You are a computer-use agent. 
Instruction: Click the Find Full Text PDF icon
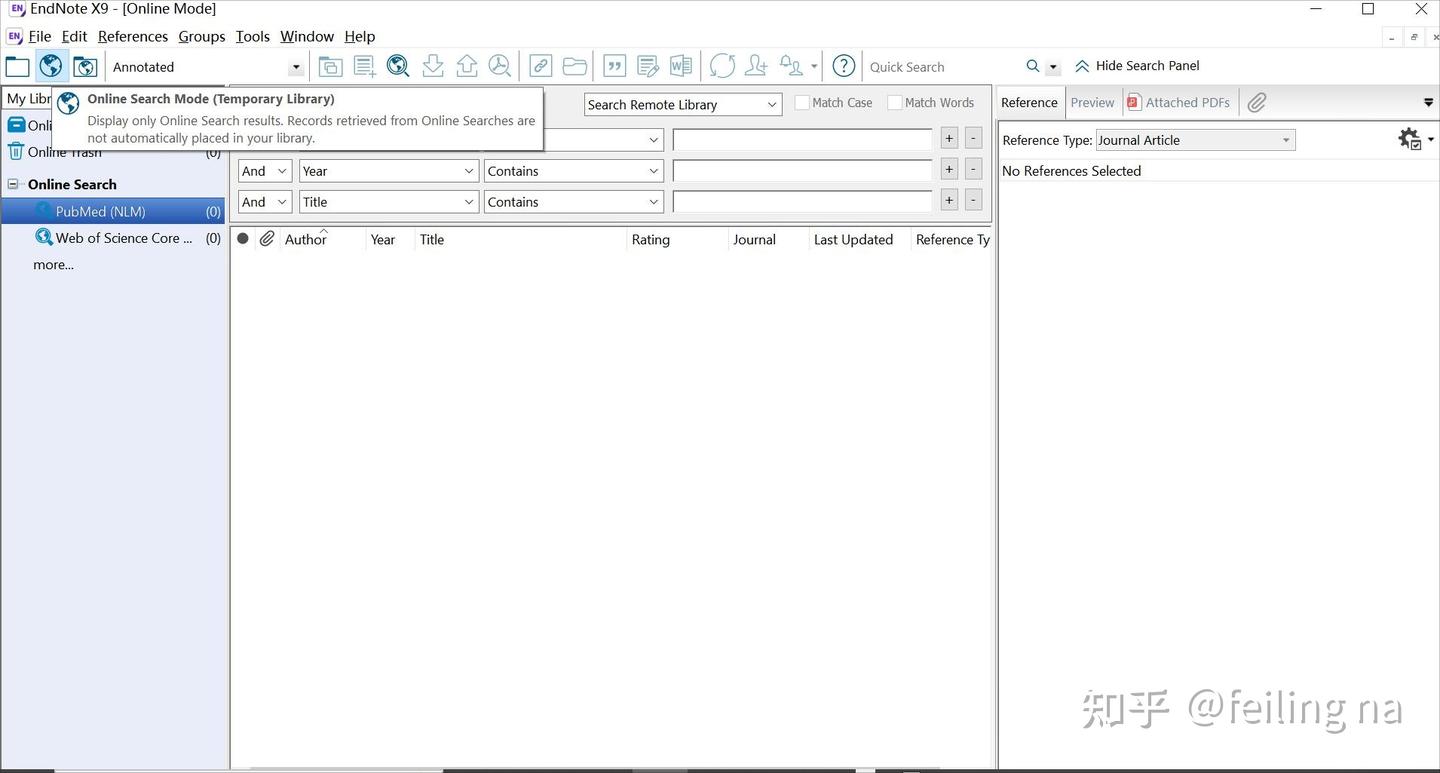(499, 67)
